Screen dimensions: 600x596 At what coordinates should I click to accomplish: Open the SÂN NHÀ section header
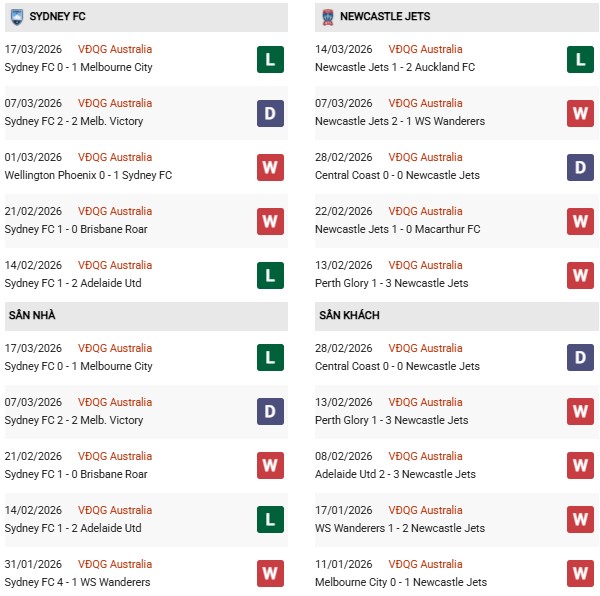[x=32, y=316]
